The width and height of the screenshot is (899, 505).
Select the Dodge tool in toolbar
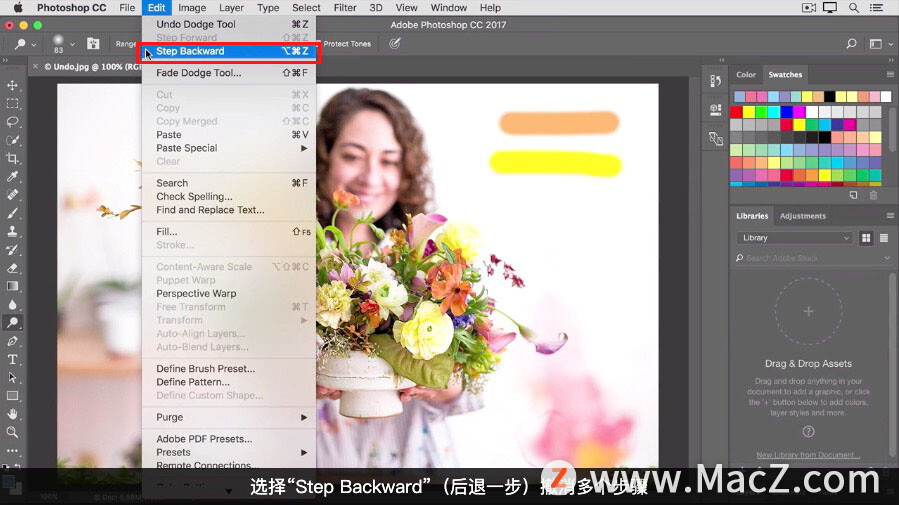pos(12,323)
